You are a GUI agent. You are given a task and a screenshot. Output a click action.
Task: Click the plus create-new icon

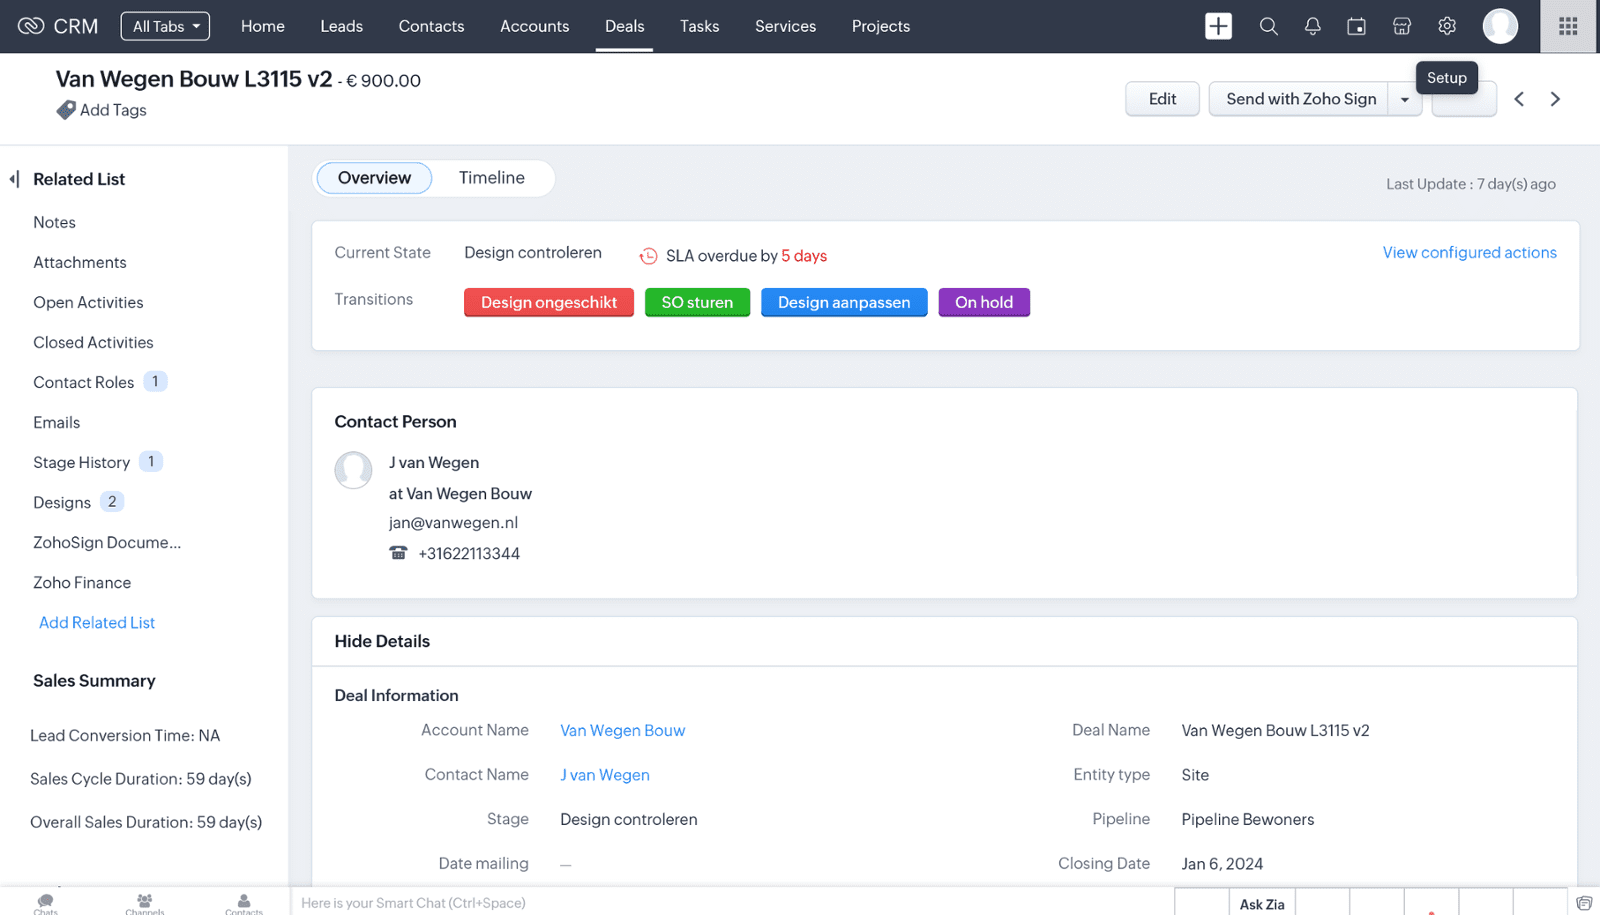pos(1218,26)
